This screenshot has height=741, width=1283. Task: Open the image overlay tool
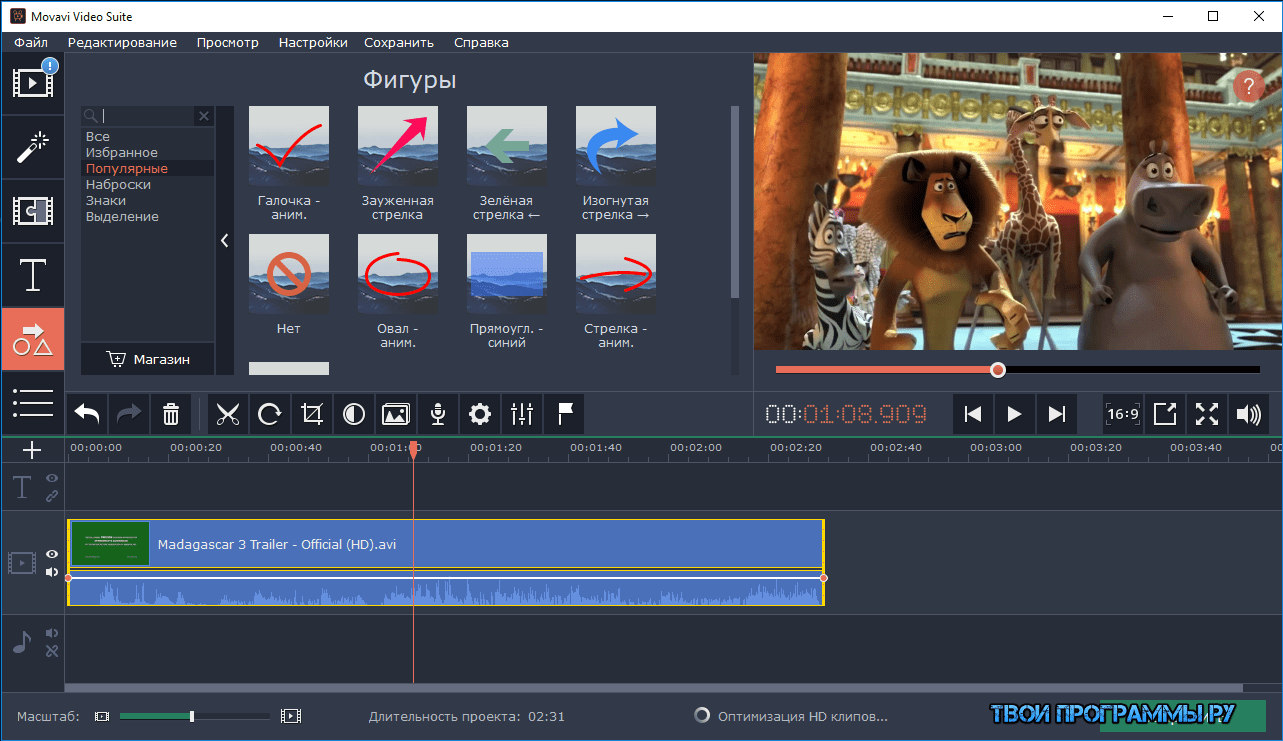396,414
